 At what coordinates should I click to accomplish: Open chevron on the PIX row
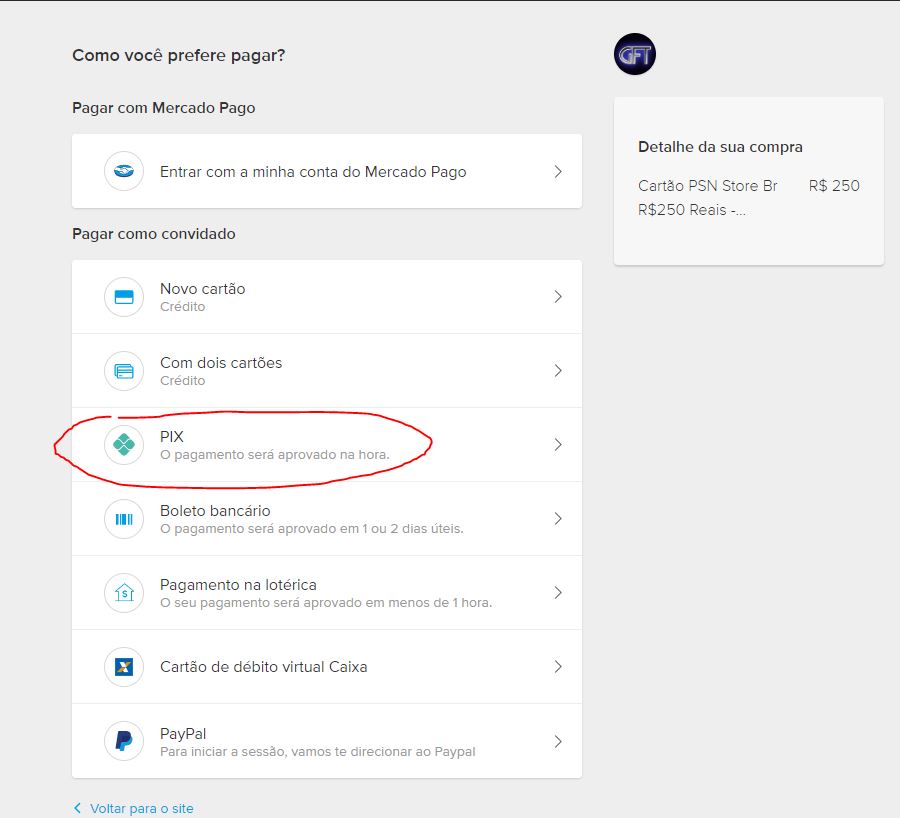pos(558,444)
